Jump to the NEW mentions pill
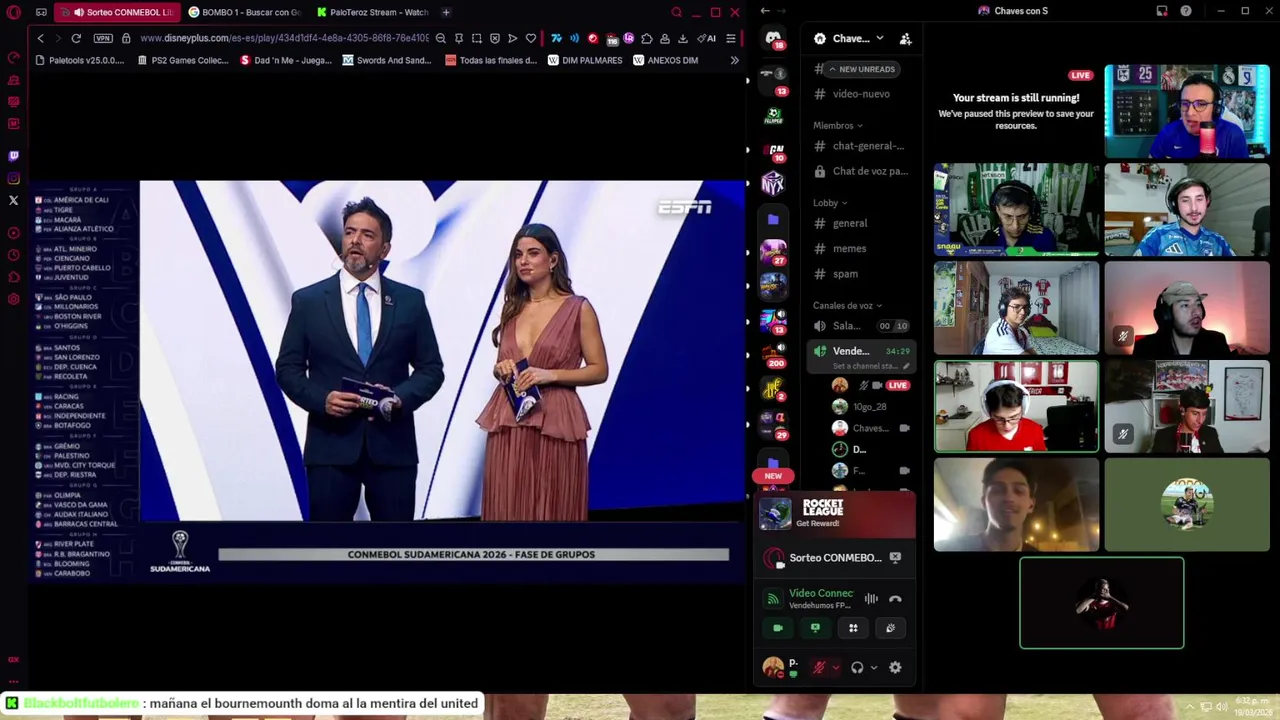The height and width of the screenshot is (720, 1280). [773, 476]
